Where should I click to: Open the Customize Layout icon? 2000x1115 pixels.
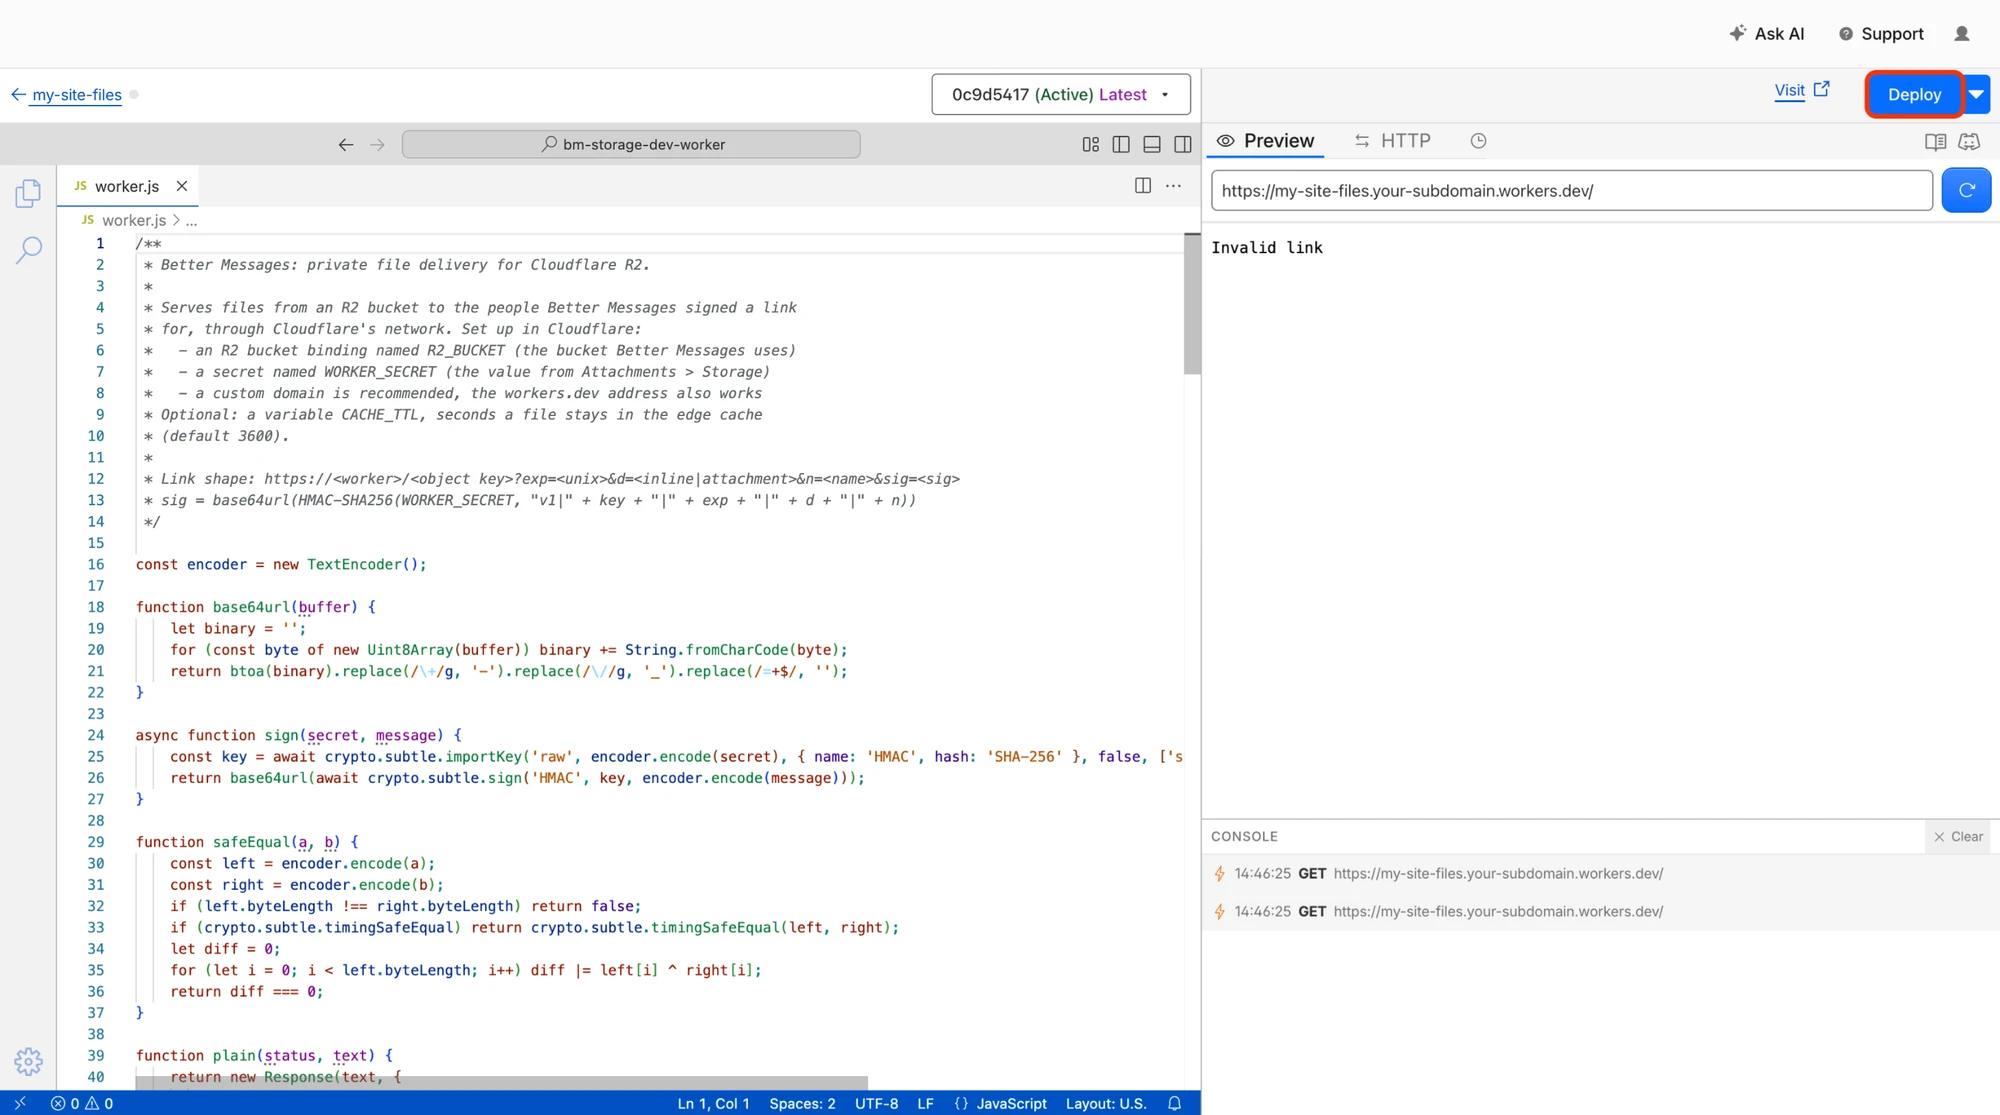click(x=1091, y=144)
